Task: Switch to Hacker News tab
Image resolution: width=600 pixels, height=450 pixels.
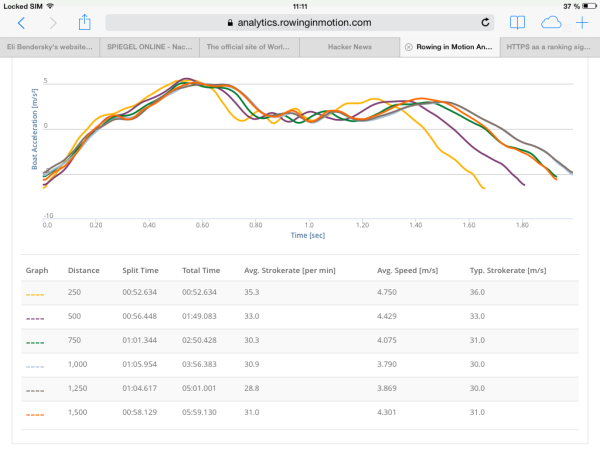Action: click(350, 47)
